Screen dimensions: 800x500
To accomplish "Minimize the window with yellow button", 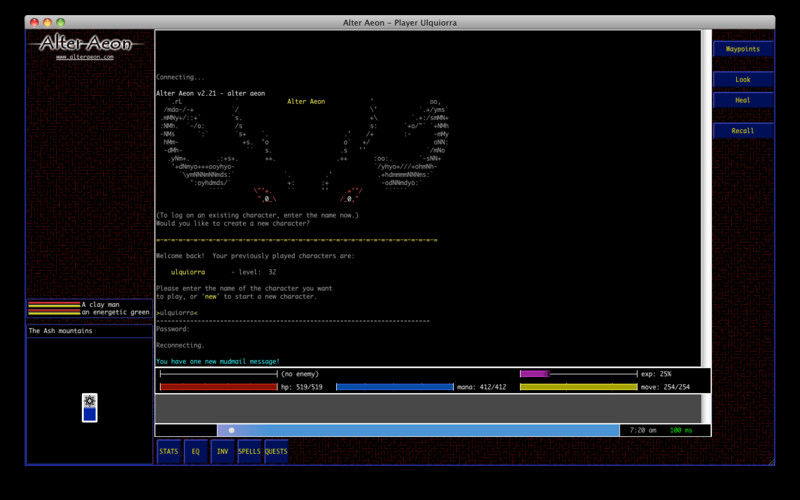I will pos(47,22).
